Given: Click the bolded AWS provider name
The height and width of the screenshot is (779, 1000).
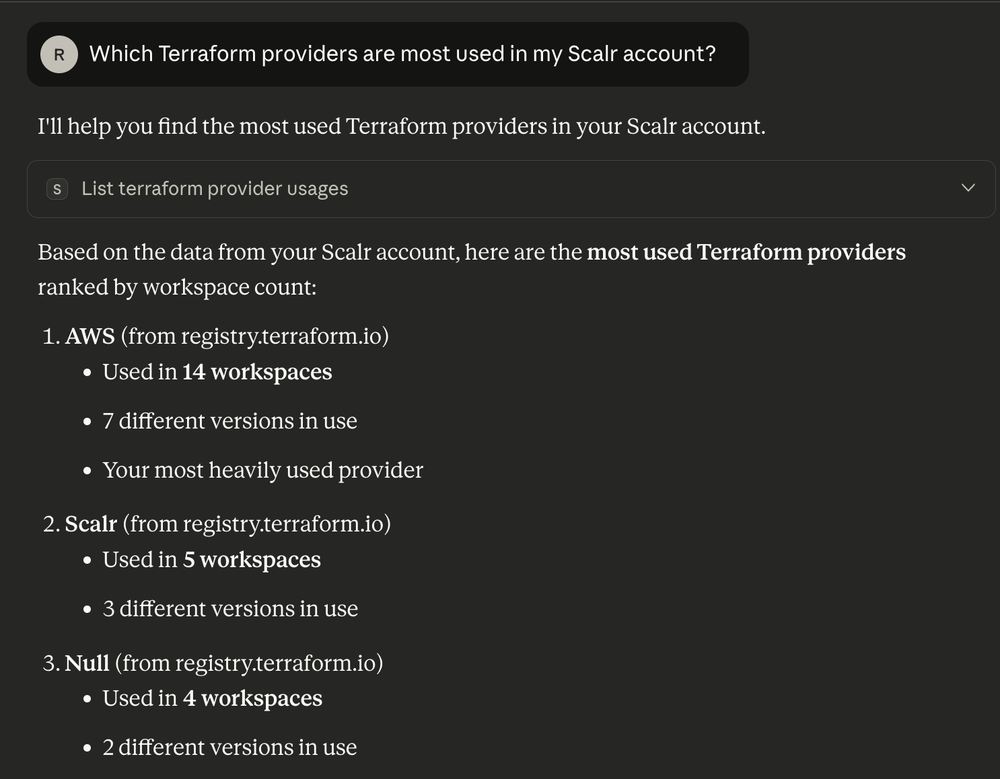Looking at the screenshot, I should 89,336.
